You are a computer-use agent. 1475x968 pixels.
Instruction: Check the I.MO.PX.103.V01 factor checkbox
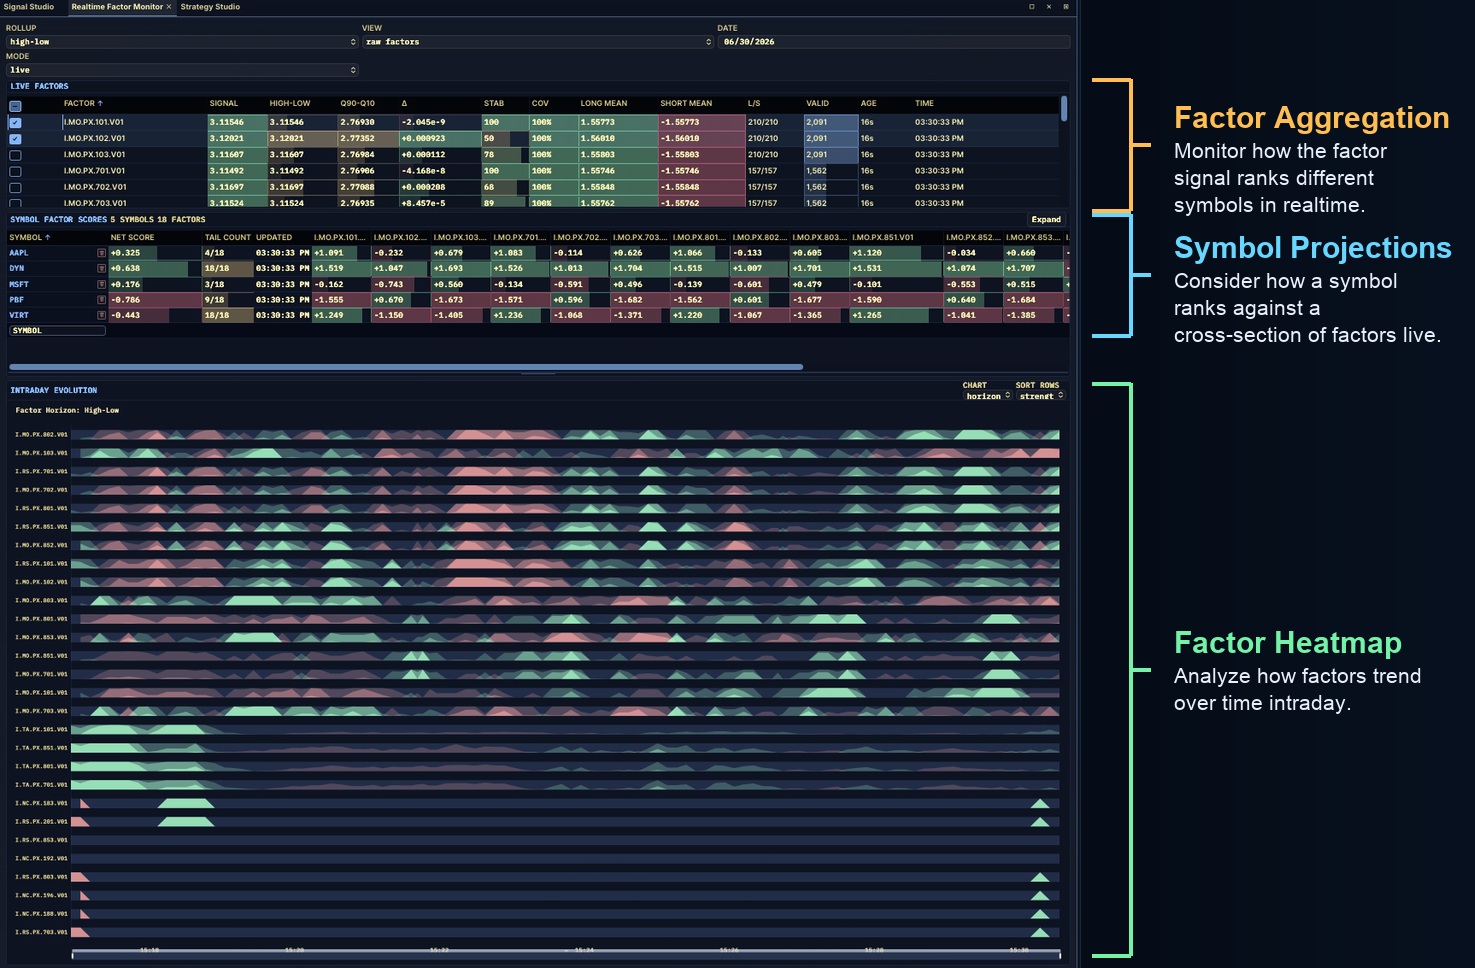pyautogui.click(x=15, y=155)
